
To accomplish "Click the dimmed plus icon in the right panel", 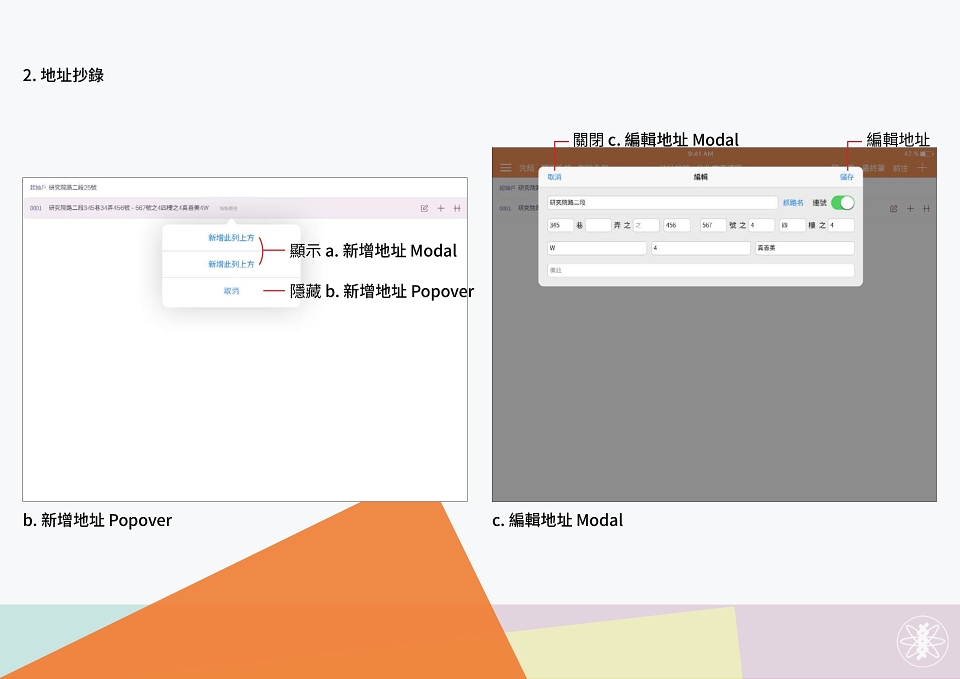I will (x=910, y=209).
